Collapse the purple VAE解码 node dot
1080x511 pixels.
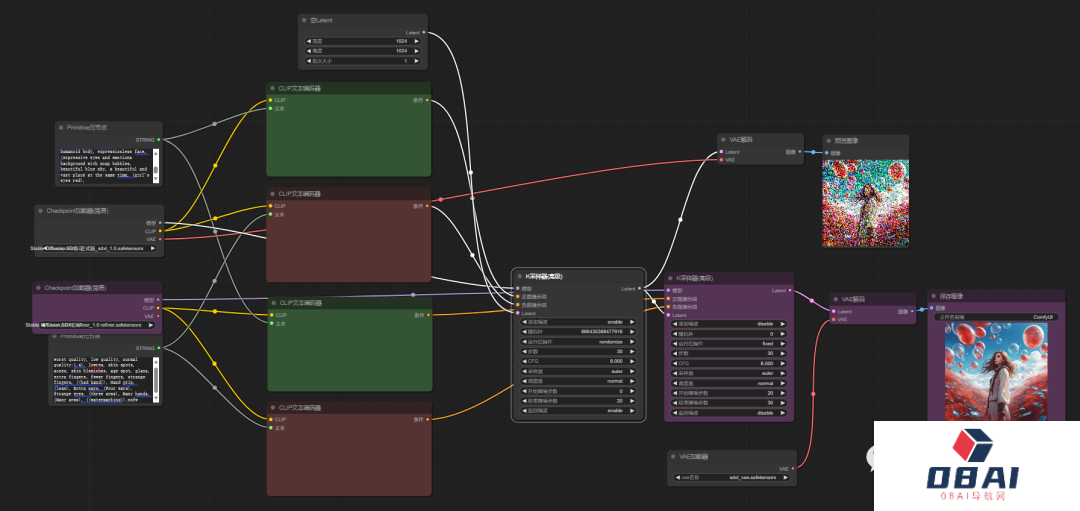pos(836,300)
